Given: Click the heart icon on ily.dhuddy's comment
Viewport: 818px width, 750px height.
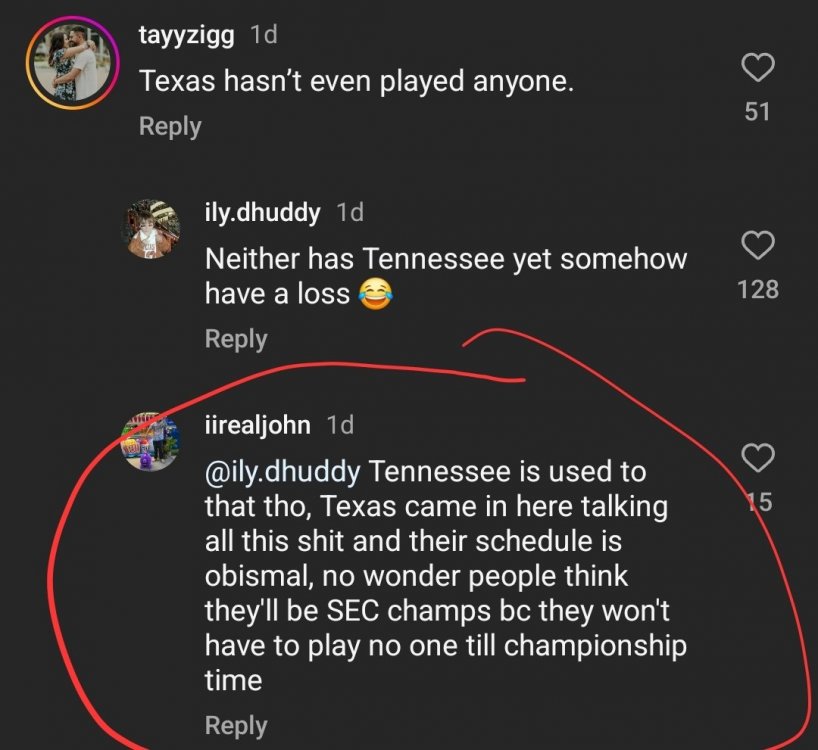Looking at the screenshot, I should (759, 245).
